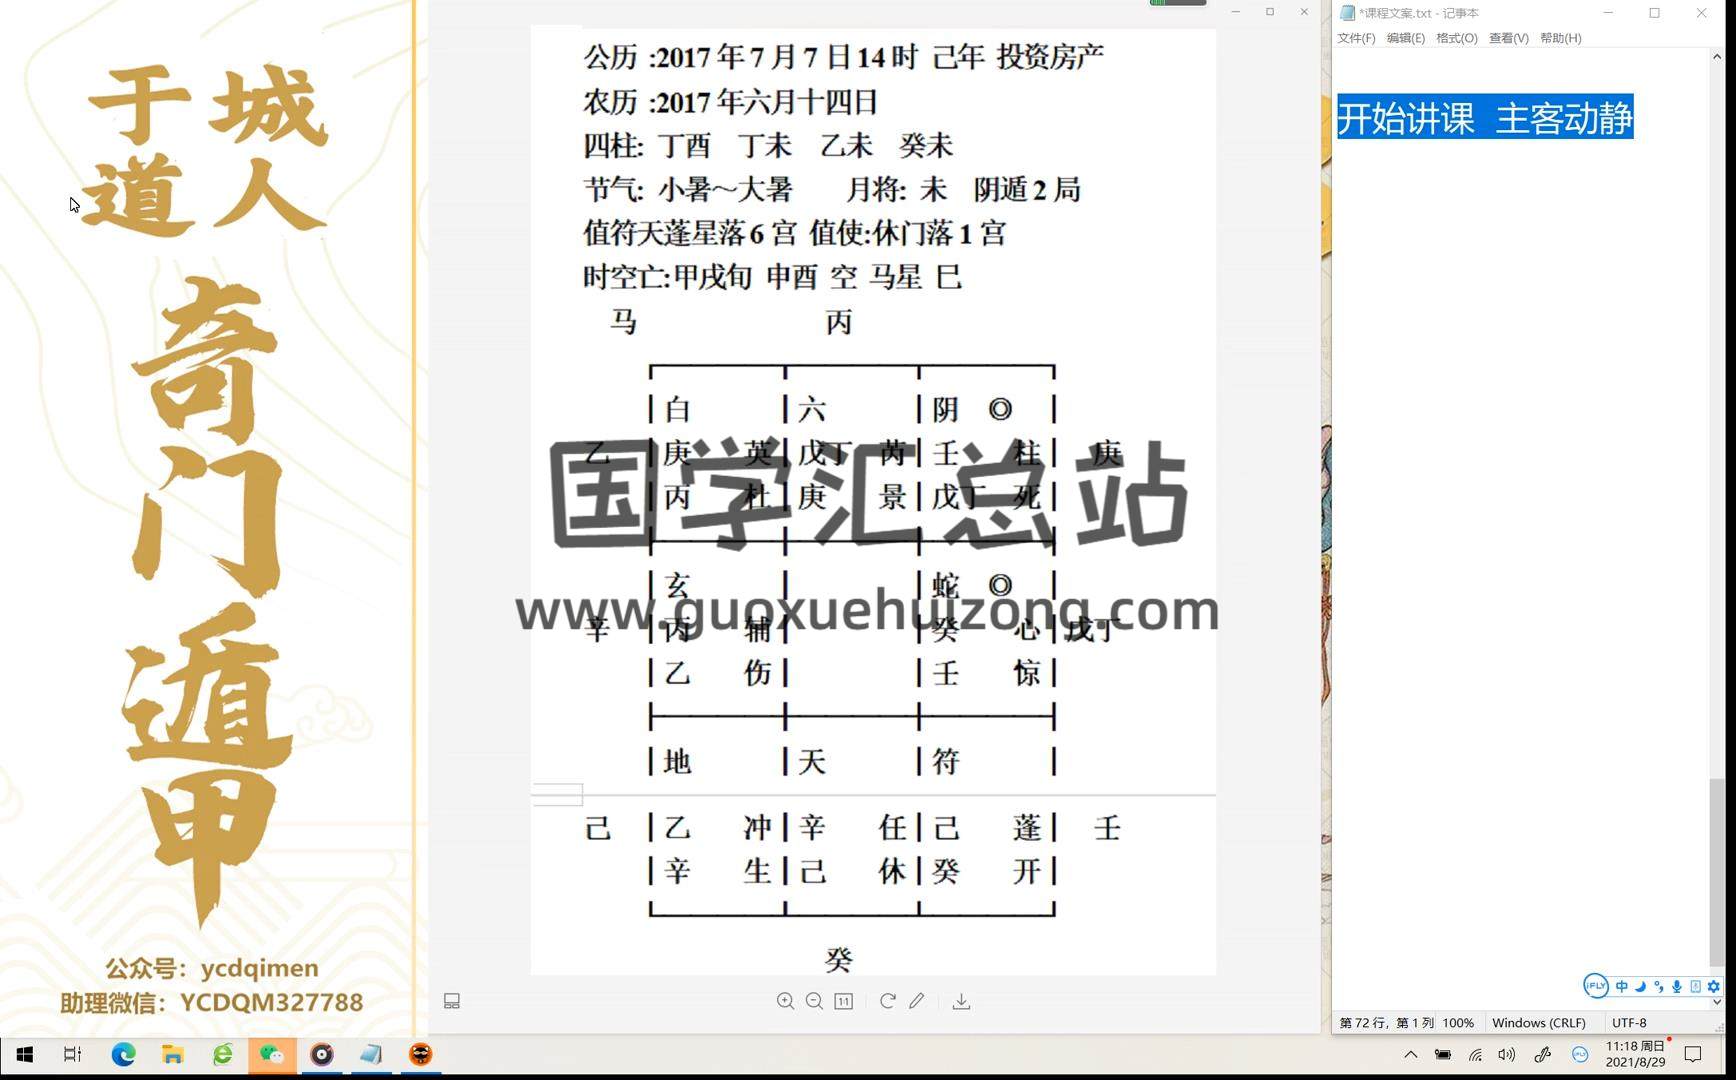Screen dimensions: 1736x1080
Task: Click the 助理微信: YCDQM327788 text
Action: coord(212,1002)
